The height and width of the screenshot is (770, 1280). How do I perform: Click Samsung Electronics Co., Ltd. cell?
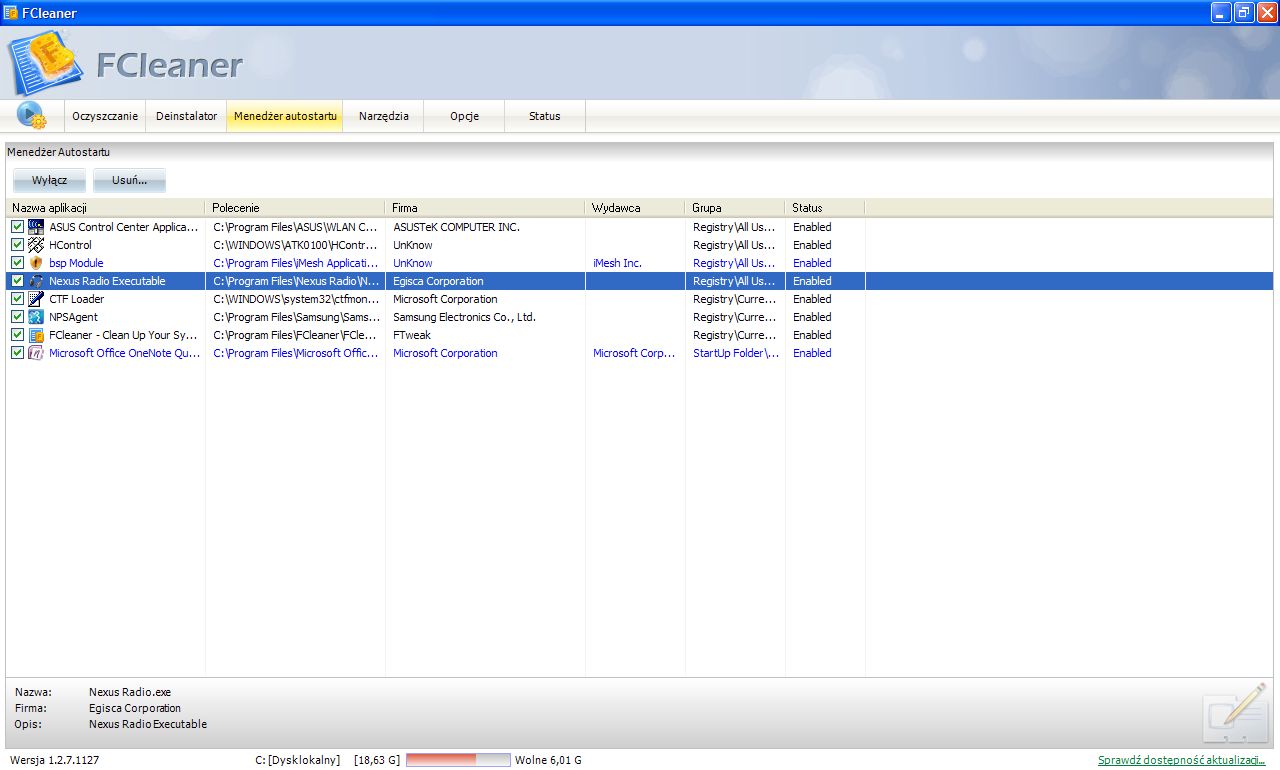pos(464,317)
